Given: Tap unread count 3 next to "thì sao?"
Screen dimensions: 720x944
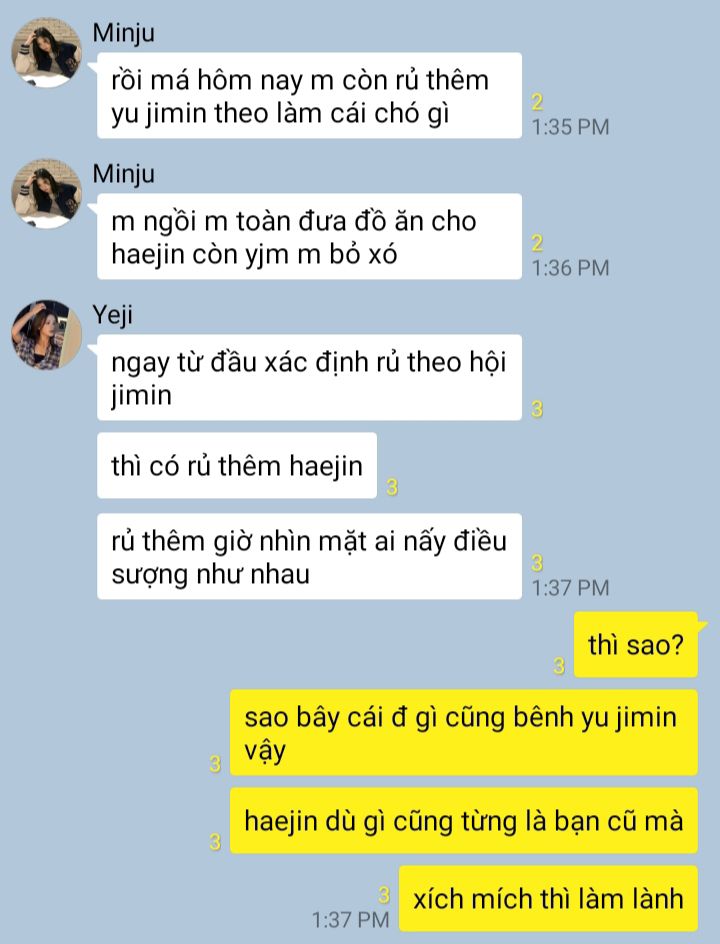Looking at the screenshot, I should [559, 666].
